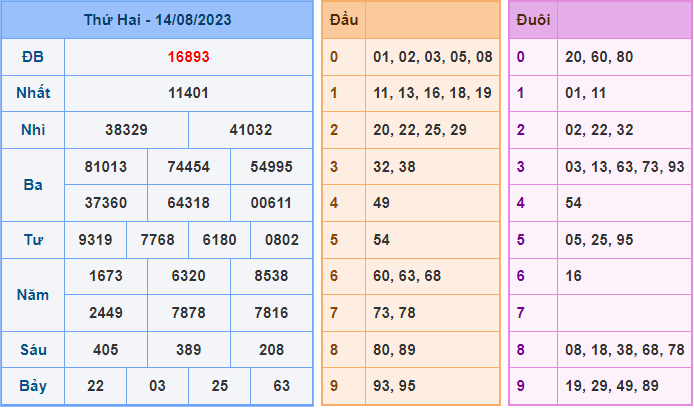This screenshot has height=408, width=694.
Task: Select Tư prize number 0802
Action: (281, 240)
